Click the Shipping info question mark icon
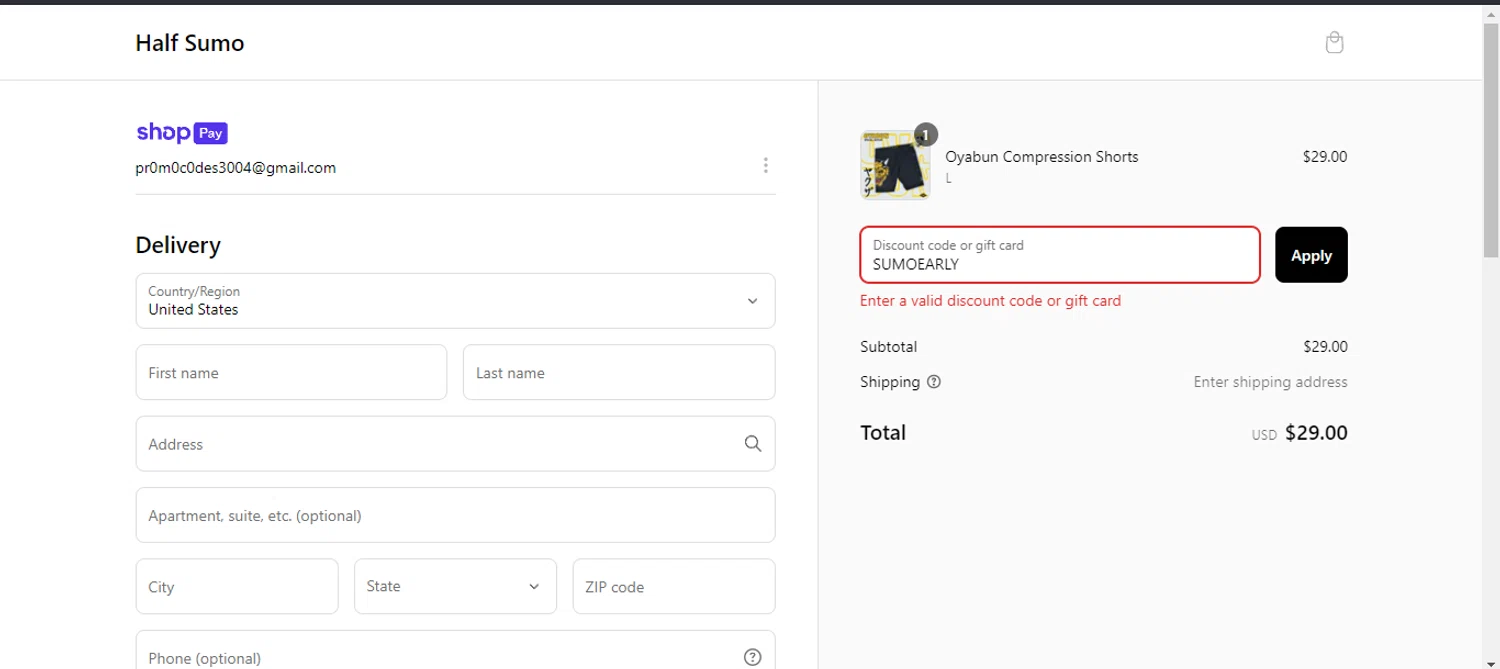 (x=934, y=382)
